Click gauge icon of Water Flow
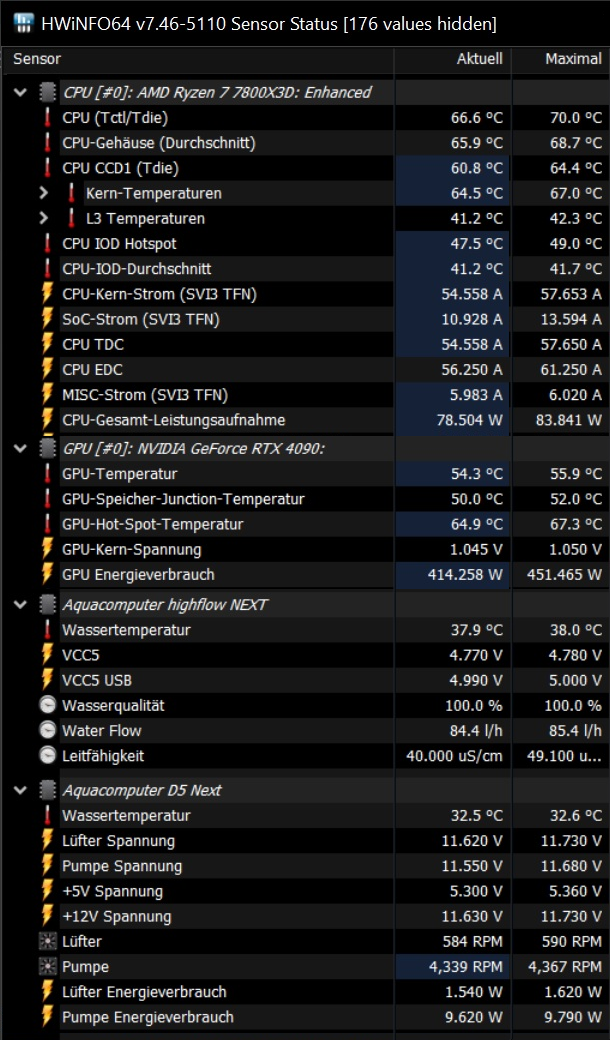 point(47,730)
